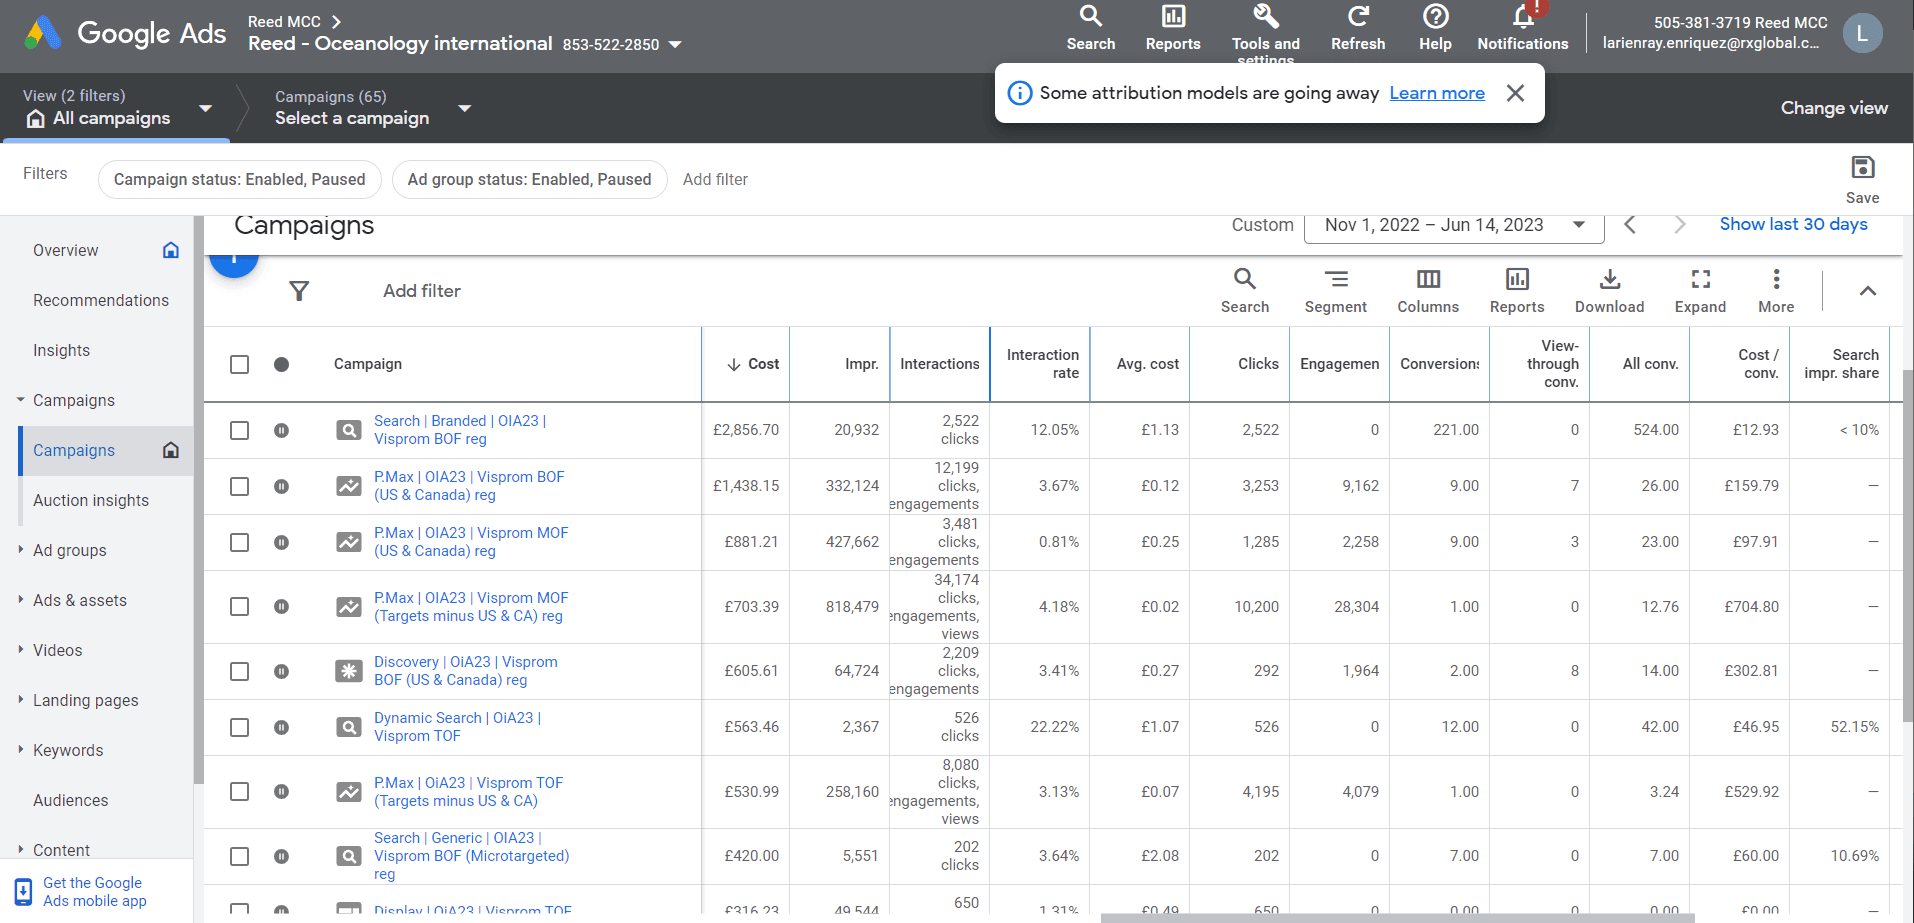Open the More options menu
The image size is (1914, 923).
[1776, 291]
